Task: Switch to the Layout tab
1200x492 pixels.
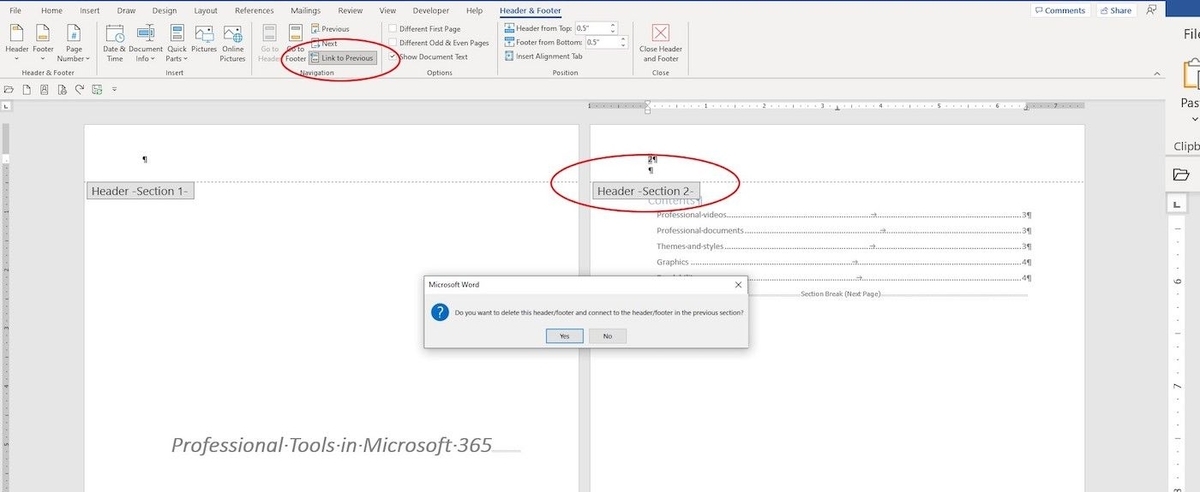Action: pyautogui.click(x=206, y=10)
